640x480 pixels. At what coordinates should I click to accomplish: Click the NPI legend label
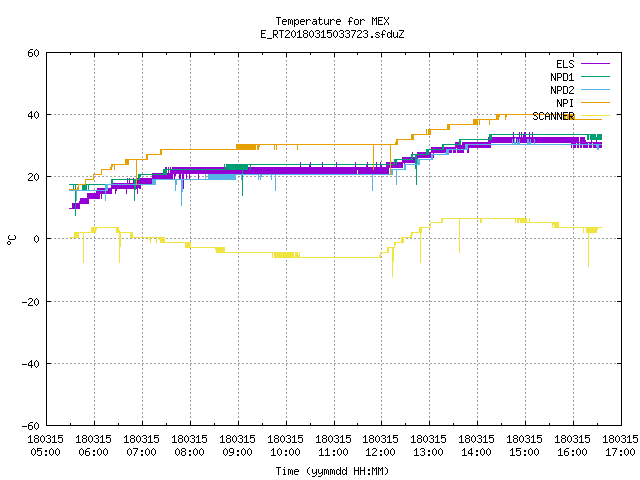point(565,103)
